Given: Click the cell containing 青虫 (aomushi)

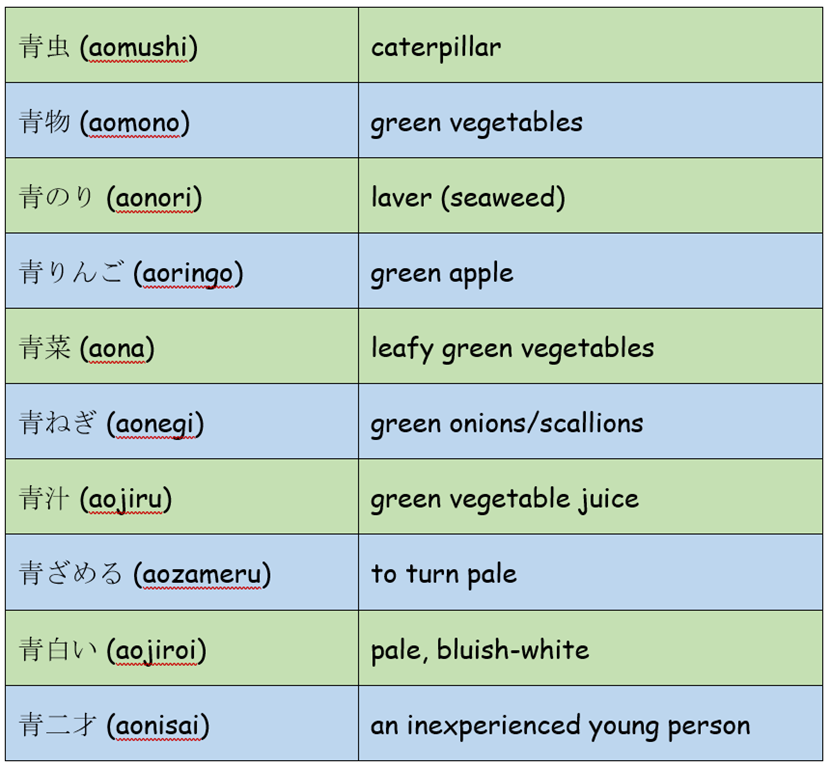Looking at the screenshot, I should 182,45.
